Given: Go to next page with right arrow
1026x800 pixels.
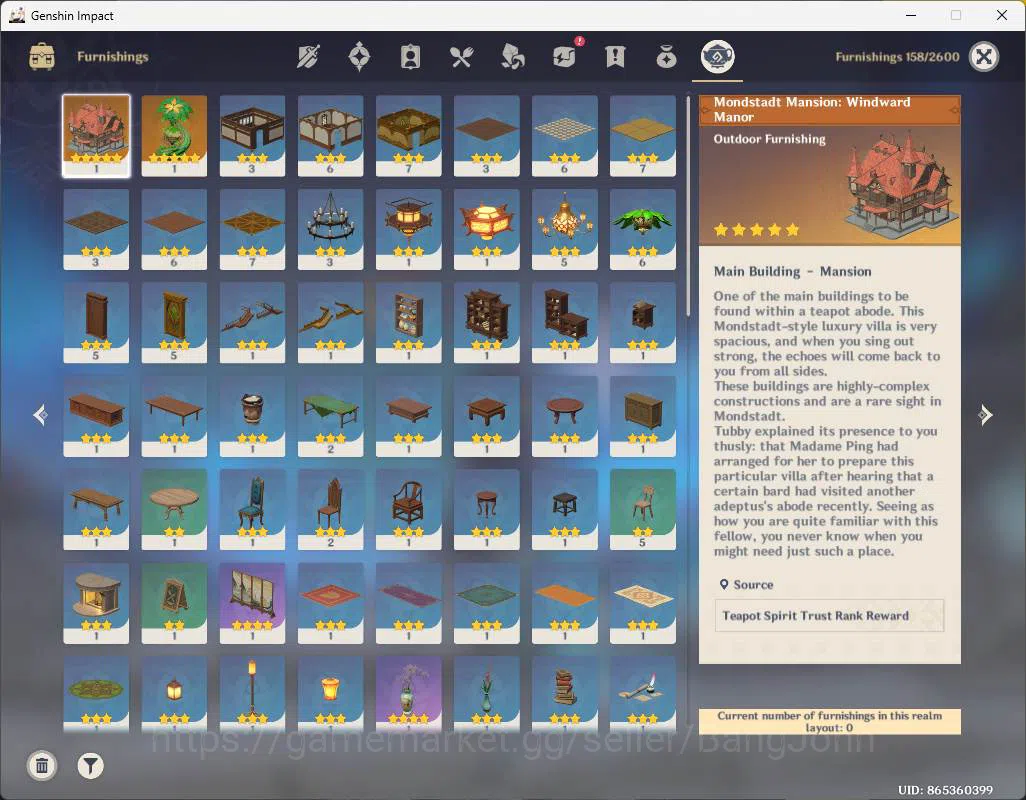Looking at the screenshot, I should pos(985,415).
